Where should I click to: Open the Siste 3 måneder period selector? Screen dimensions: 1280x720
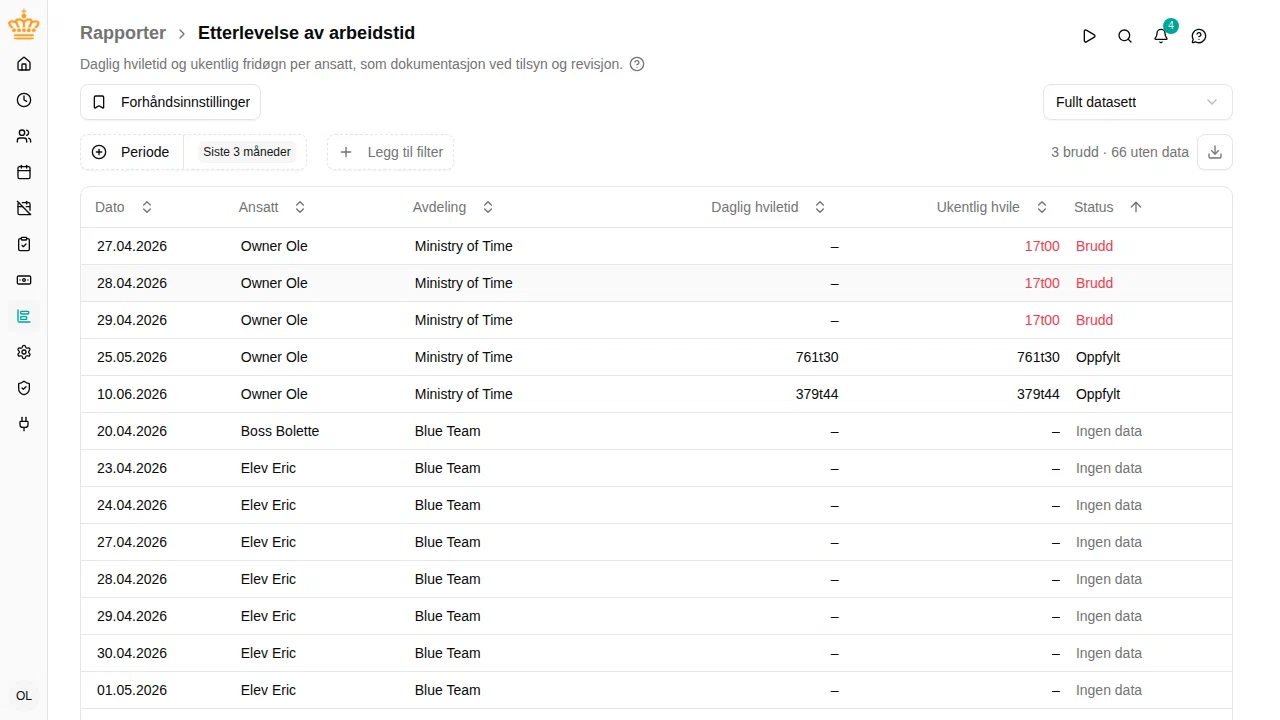point(246,152)
